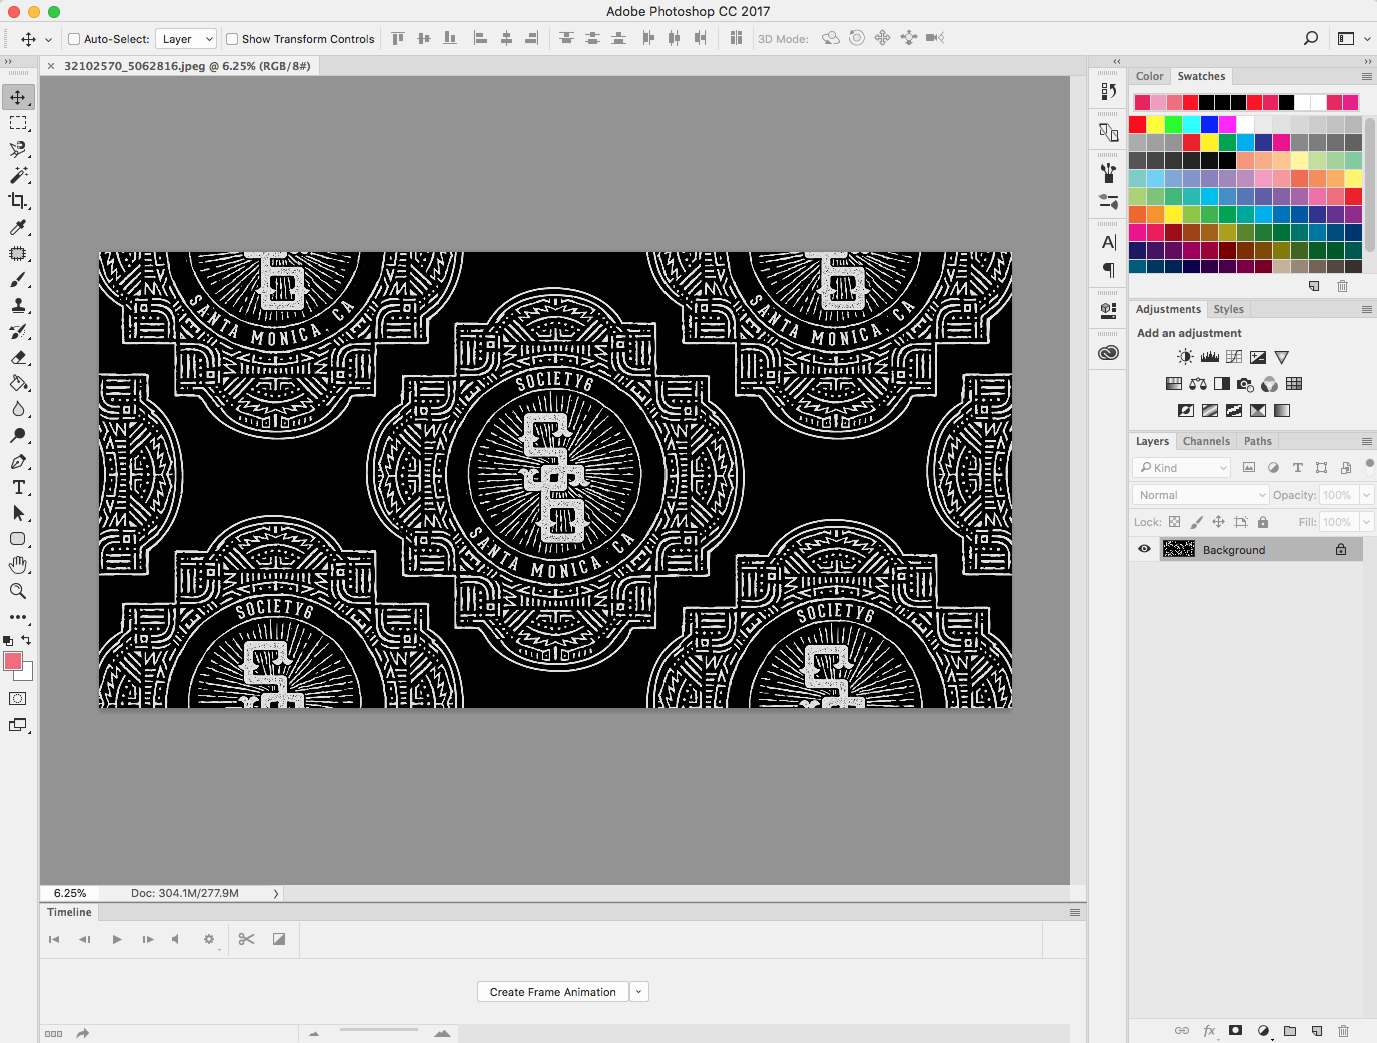
Task: Select the Horizontal Type tool
Action: [18, 488]
